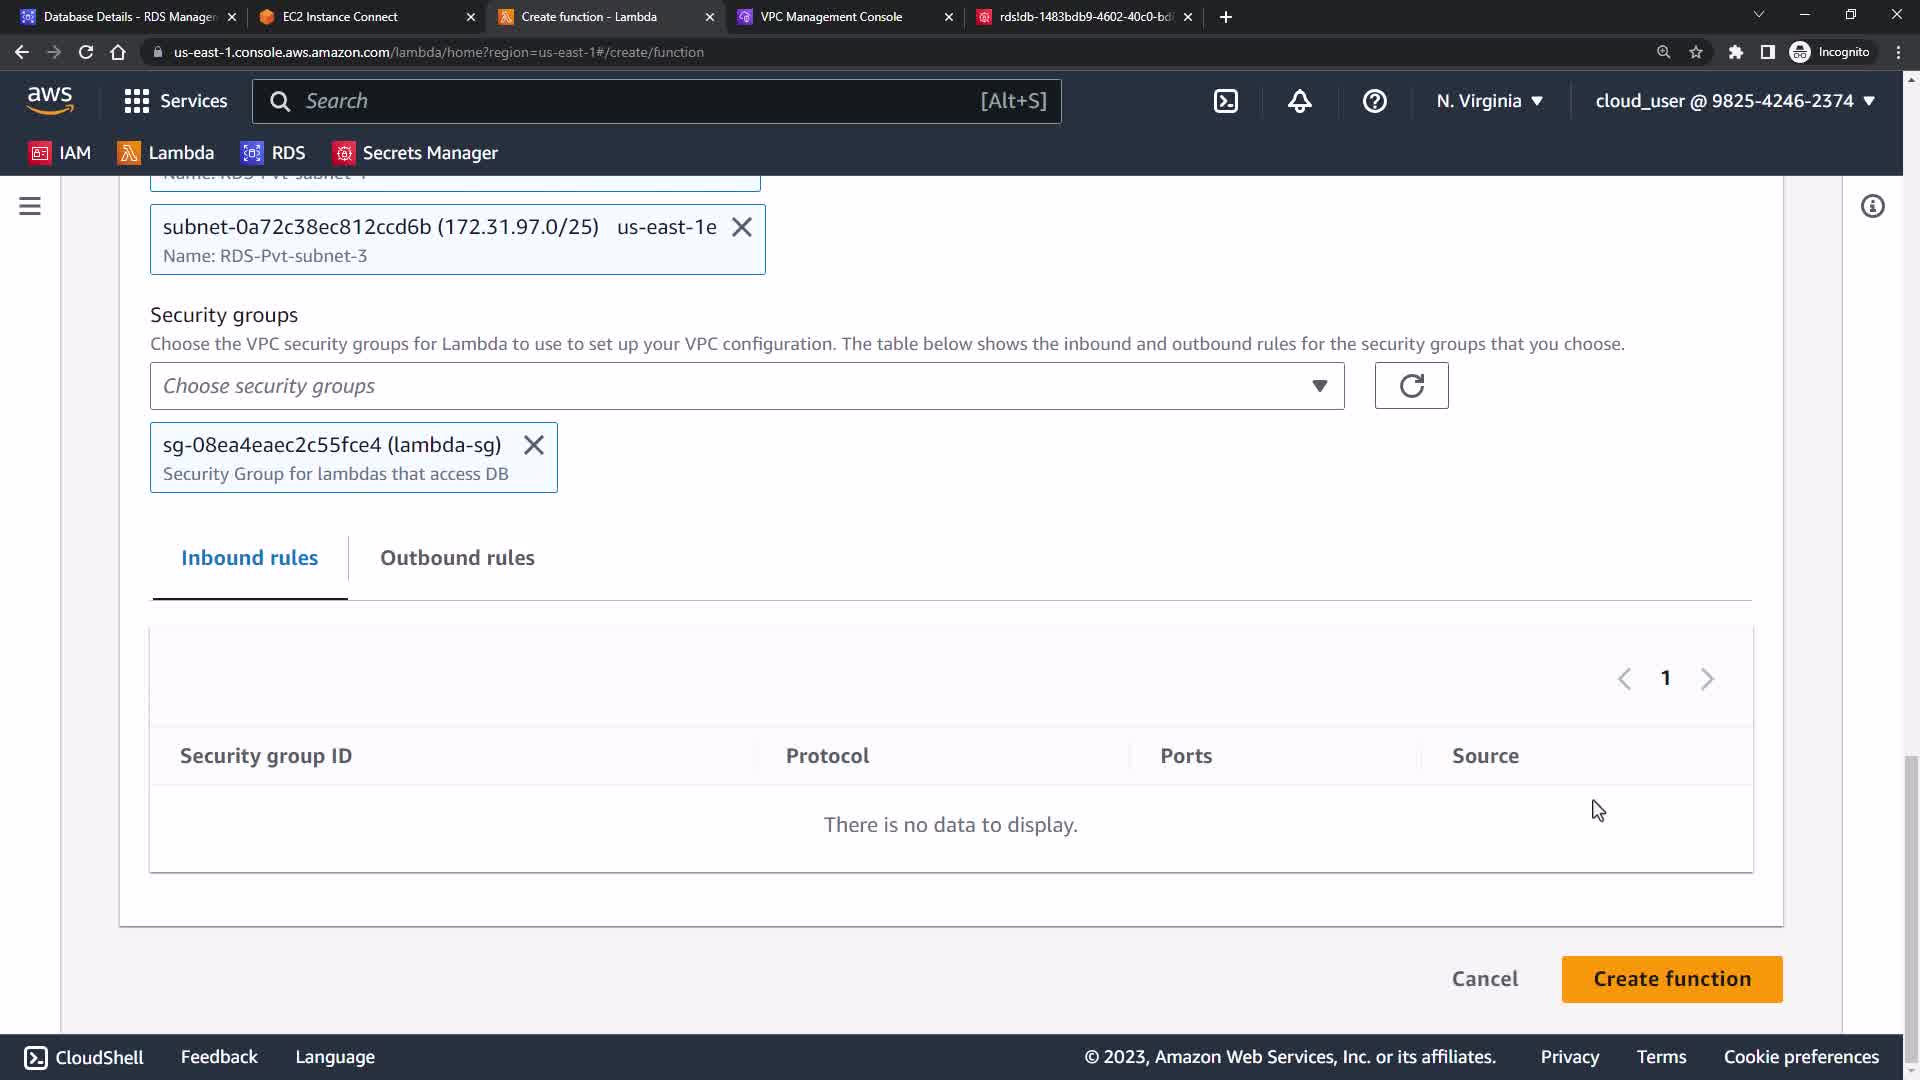Expand the cloud_user account menu
Image resolution: width=1920 pixels, height=1080 pixels.
1734,101
